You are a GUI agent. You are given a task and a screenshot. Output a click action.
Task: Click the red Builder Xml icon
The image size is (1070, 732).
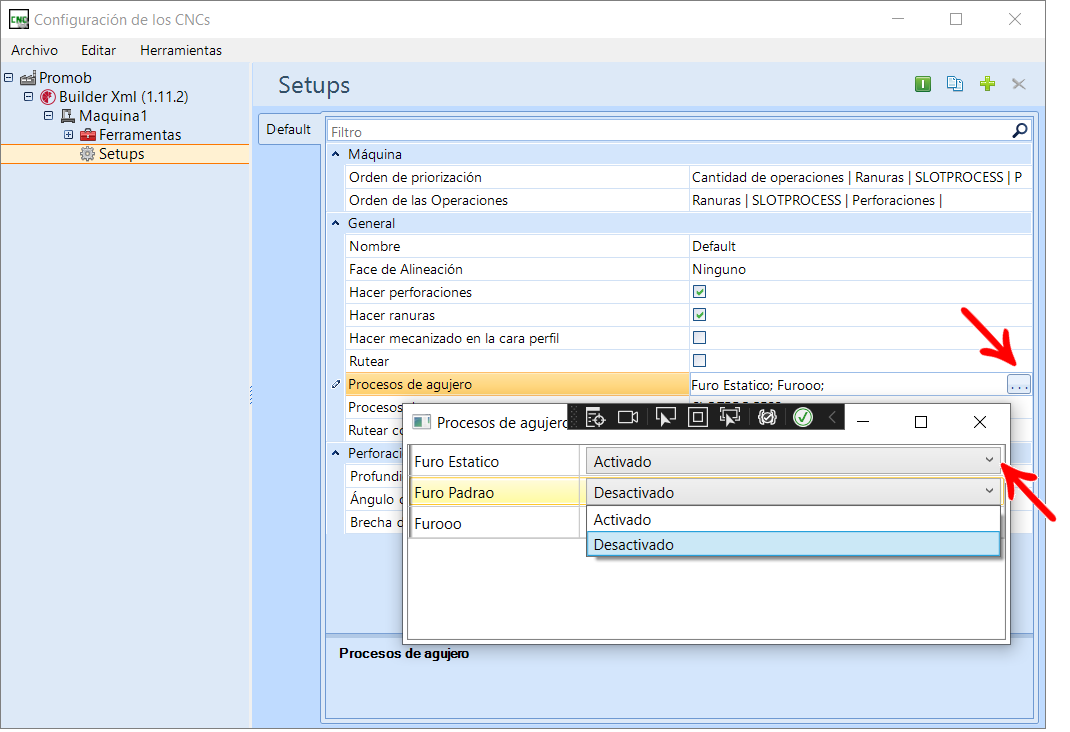click(48, 97)
